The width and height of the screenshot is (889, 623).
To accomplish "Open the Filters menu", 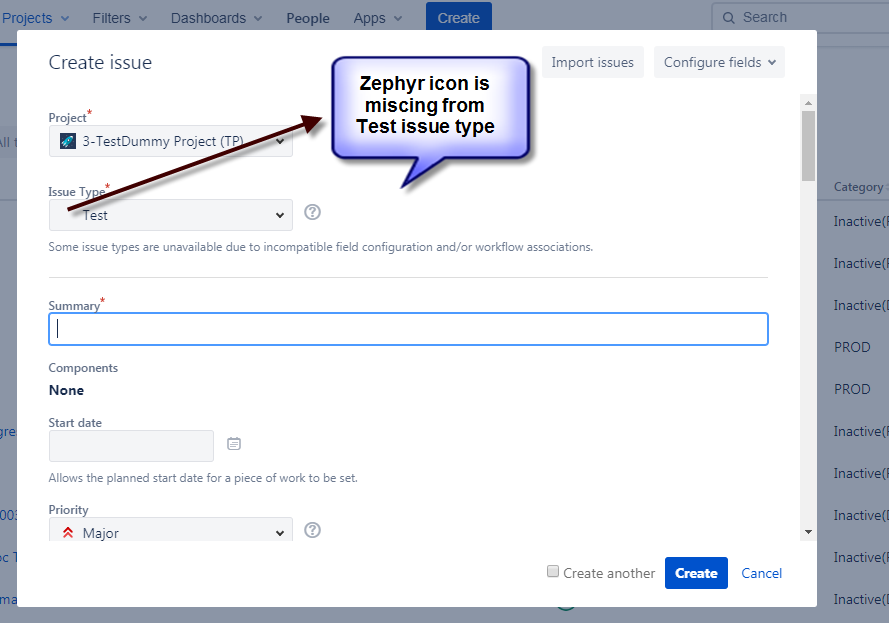I will [120, 18].
